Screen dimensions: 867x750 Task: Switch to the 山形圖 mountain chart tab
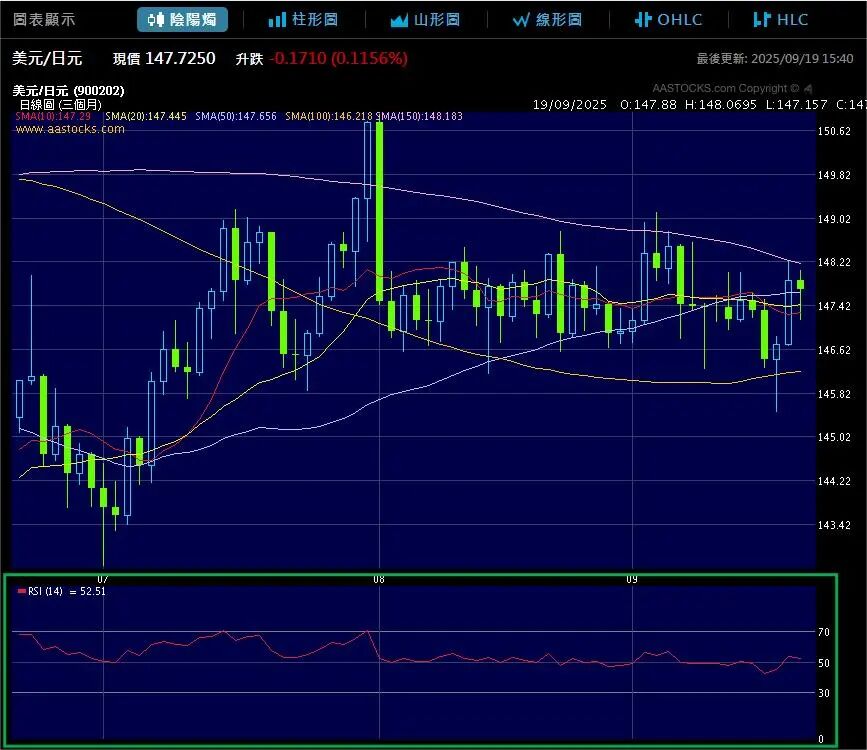pyautogui.click(x=425, y=20)
